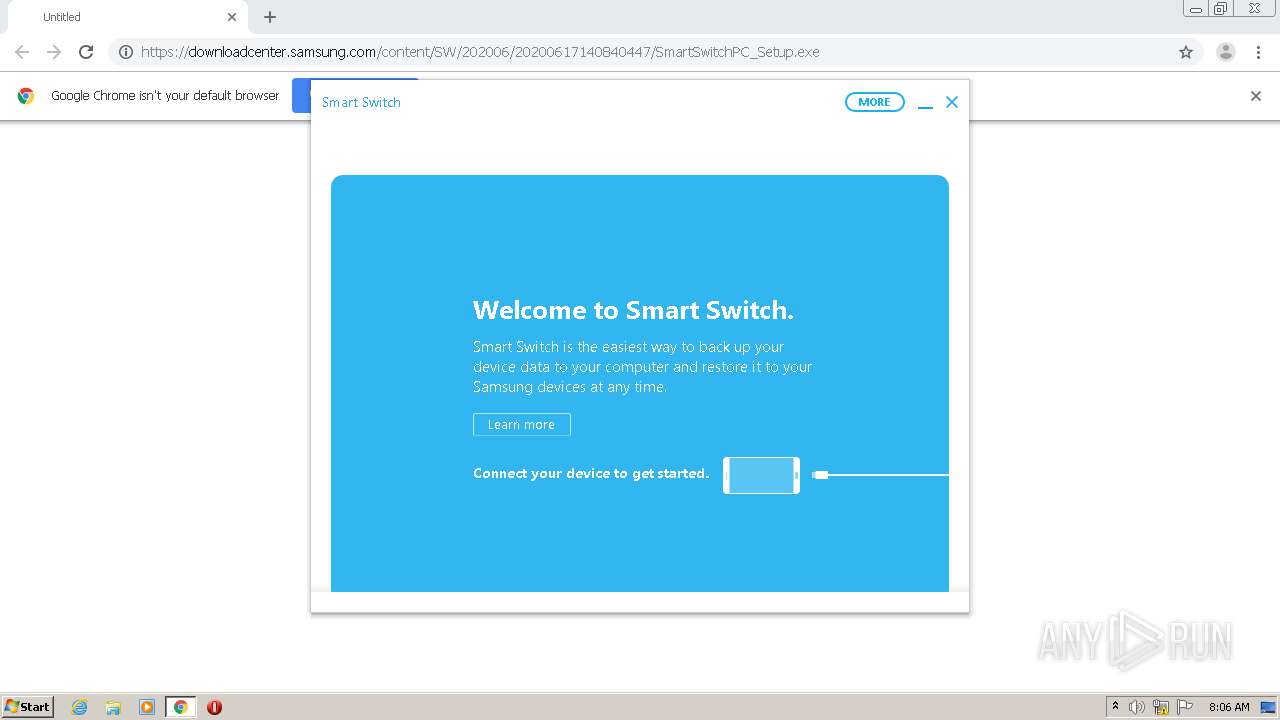This screenshot has width=1280, height=720.
Task: View site information icon in address bar
Action: click(x=126, y=52)
